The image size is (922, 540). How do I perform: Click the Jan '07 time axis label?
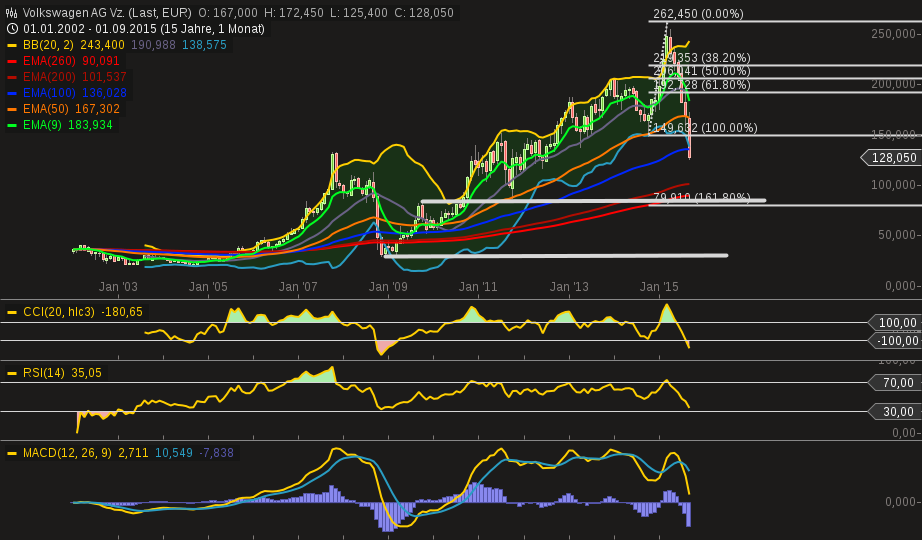coord(298,286)
